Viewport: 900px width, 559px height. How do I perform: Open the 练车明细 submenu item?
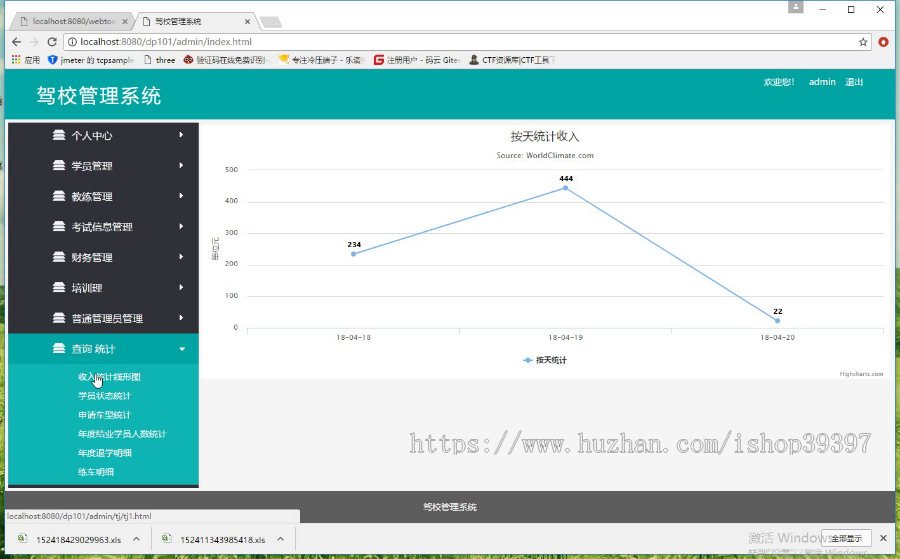coord(96,472)
